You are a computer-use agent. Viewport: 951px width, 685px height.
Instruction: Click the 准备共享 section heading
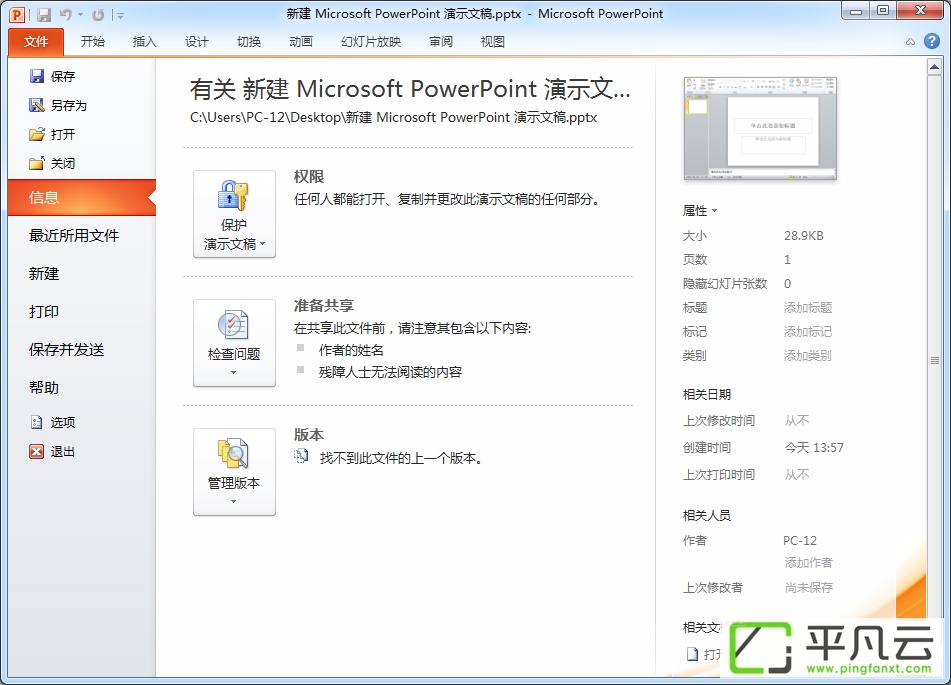pos(324,306)
